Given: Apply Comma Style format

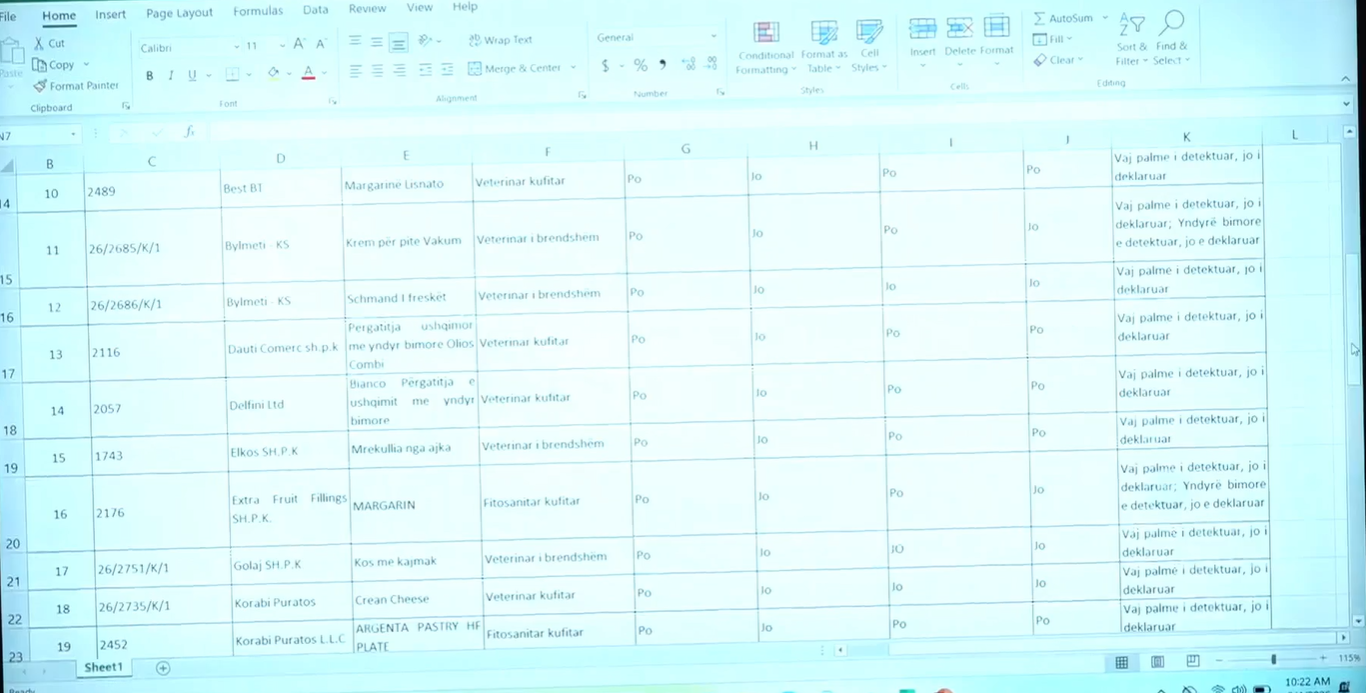Looking at the screenshot, I should (x=663, y=65).
